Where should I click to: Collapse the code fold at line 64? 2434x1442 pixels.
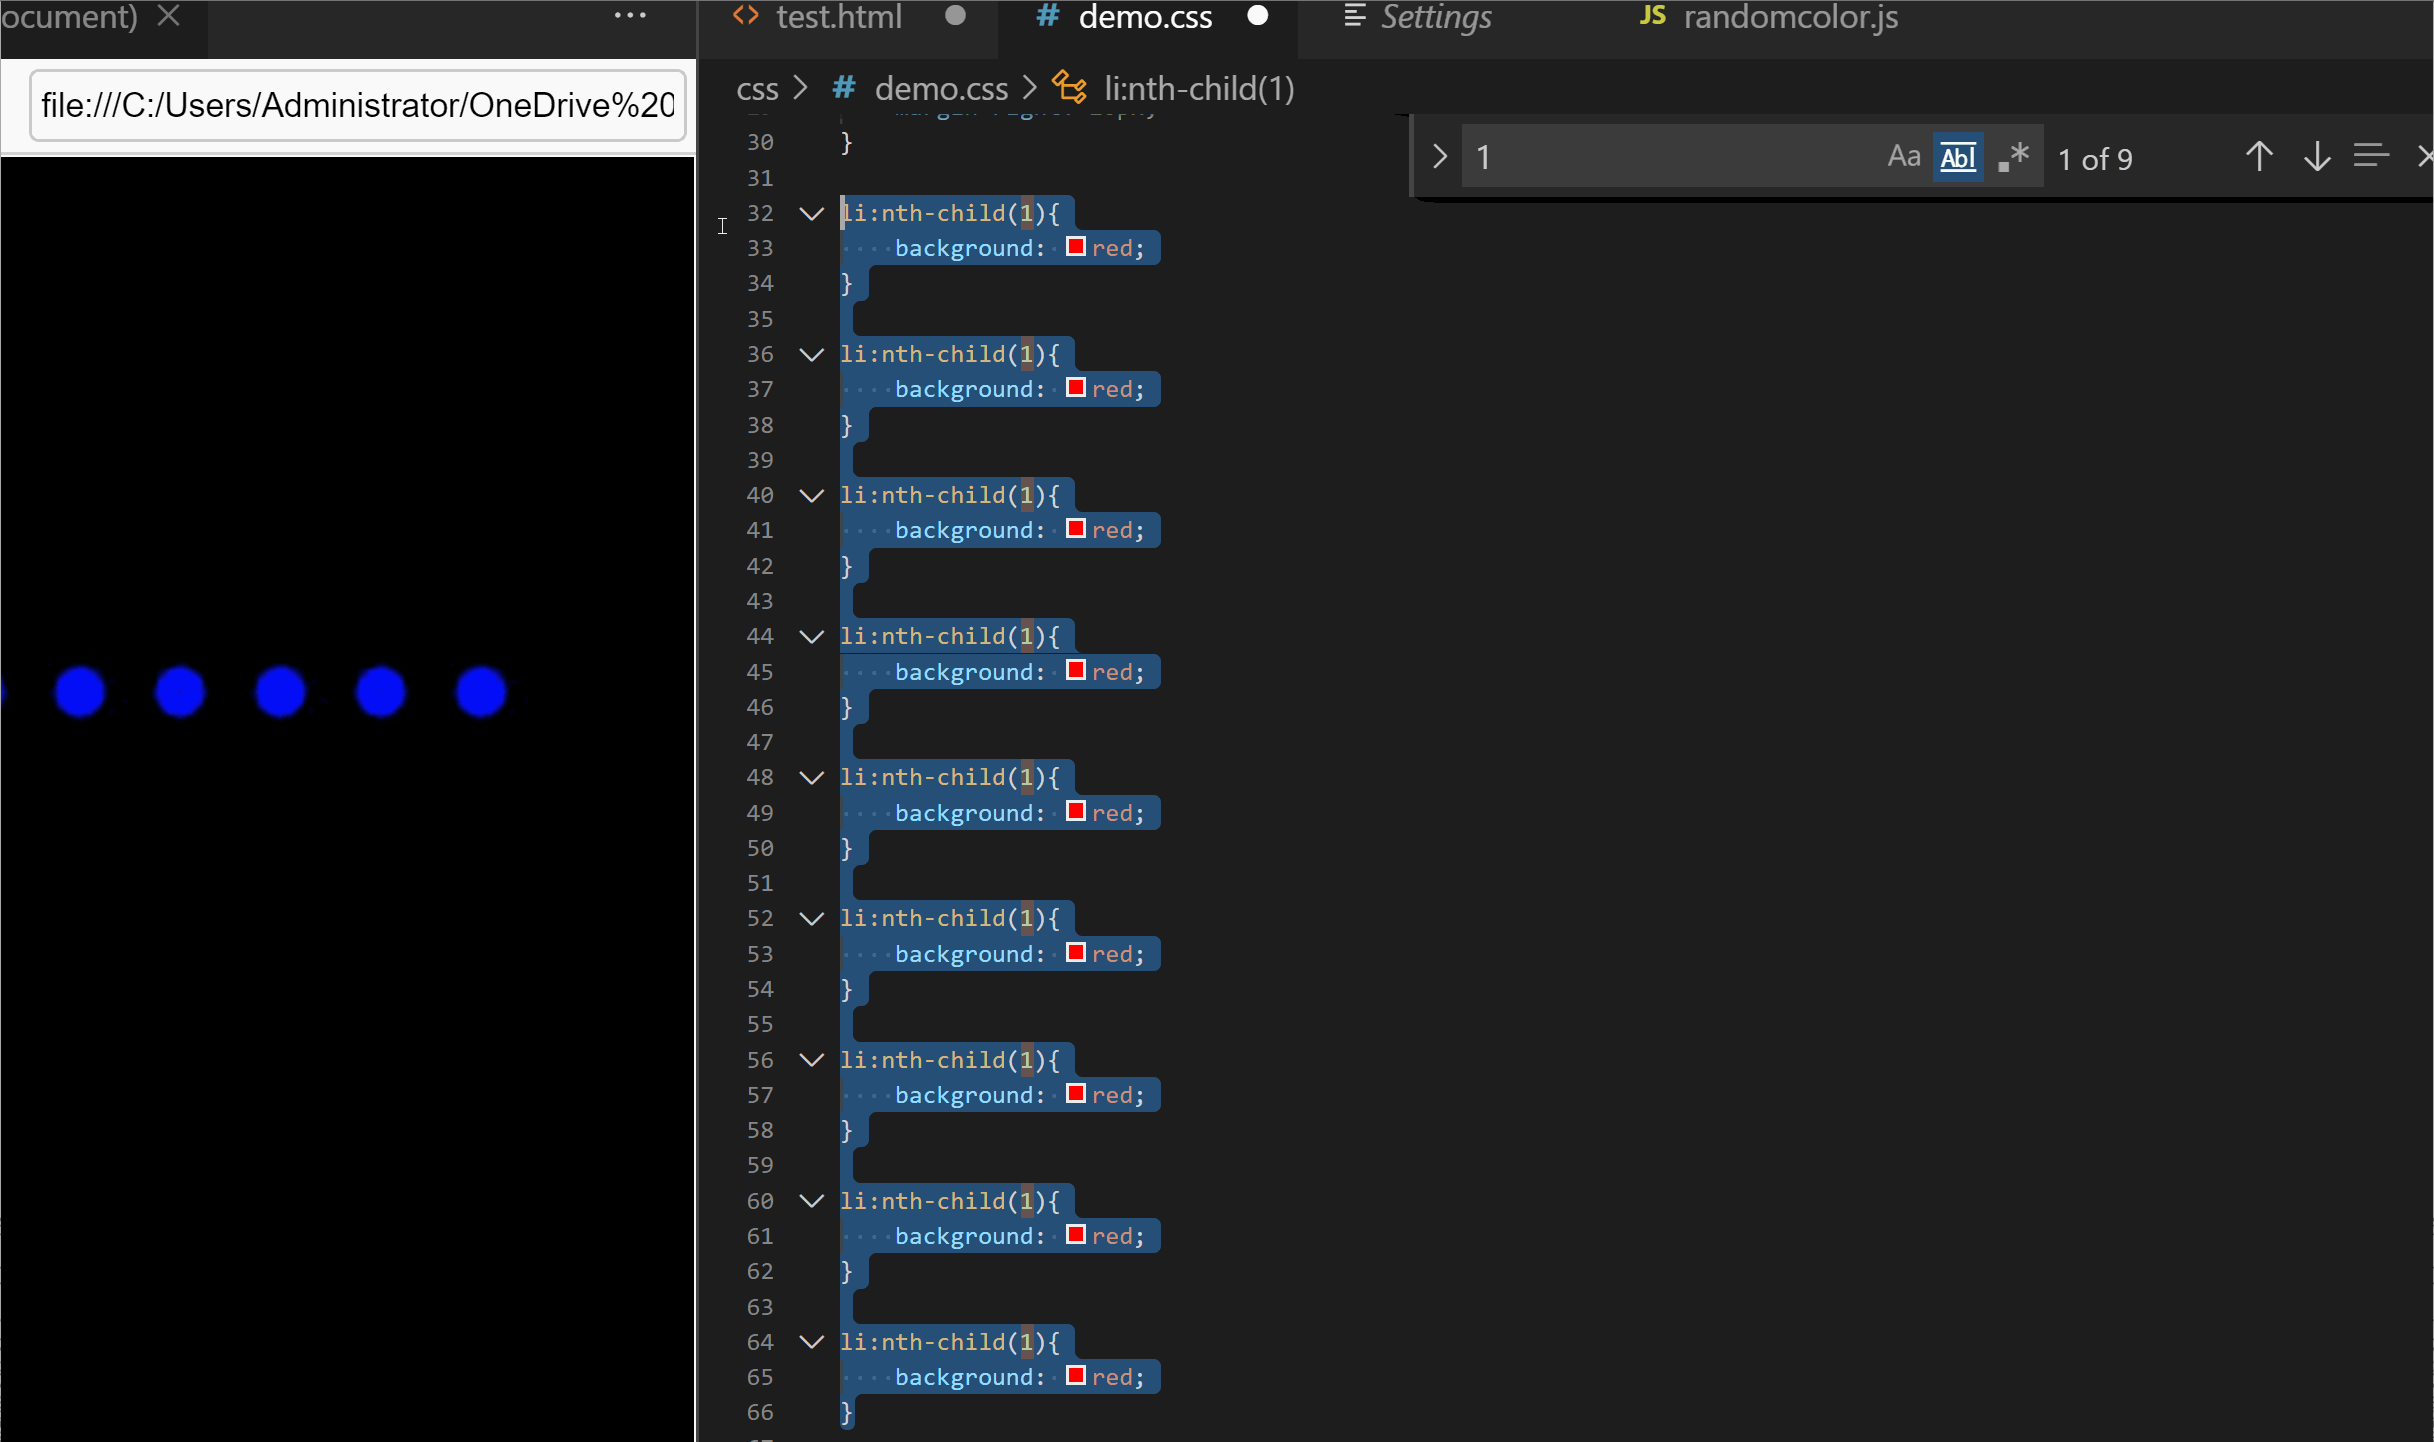(x=810, y=1342)
